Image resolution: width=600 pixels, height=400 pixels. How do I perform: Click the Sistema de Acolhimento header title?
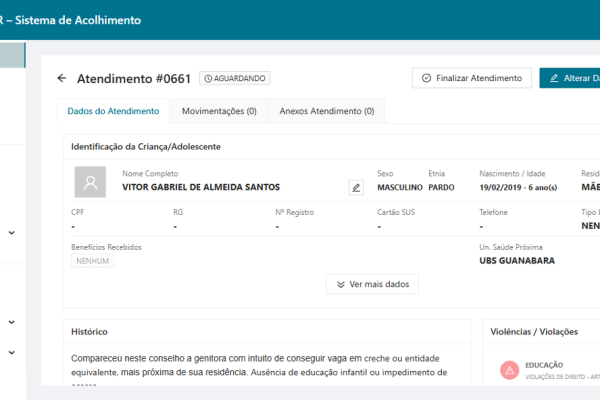[75, 20]
